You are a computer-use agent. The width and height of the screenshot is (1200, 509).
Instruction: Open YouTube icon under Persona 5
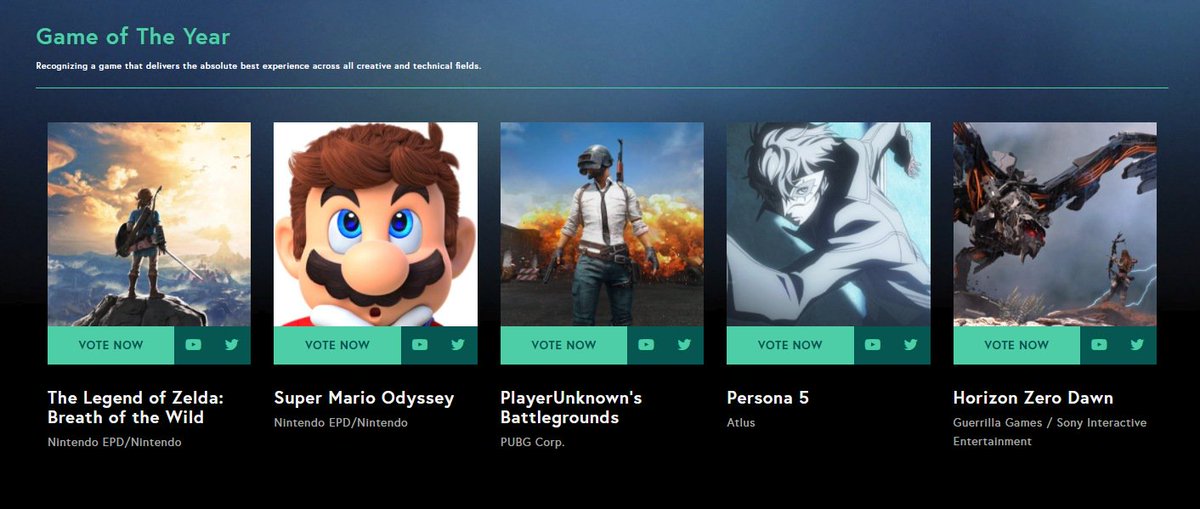point(873,345)
